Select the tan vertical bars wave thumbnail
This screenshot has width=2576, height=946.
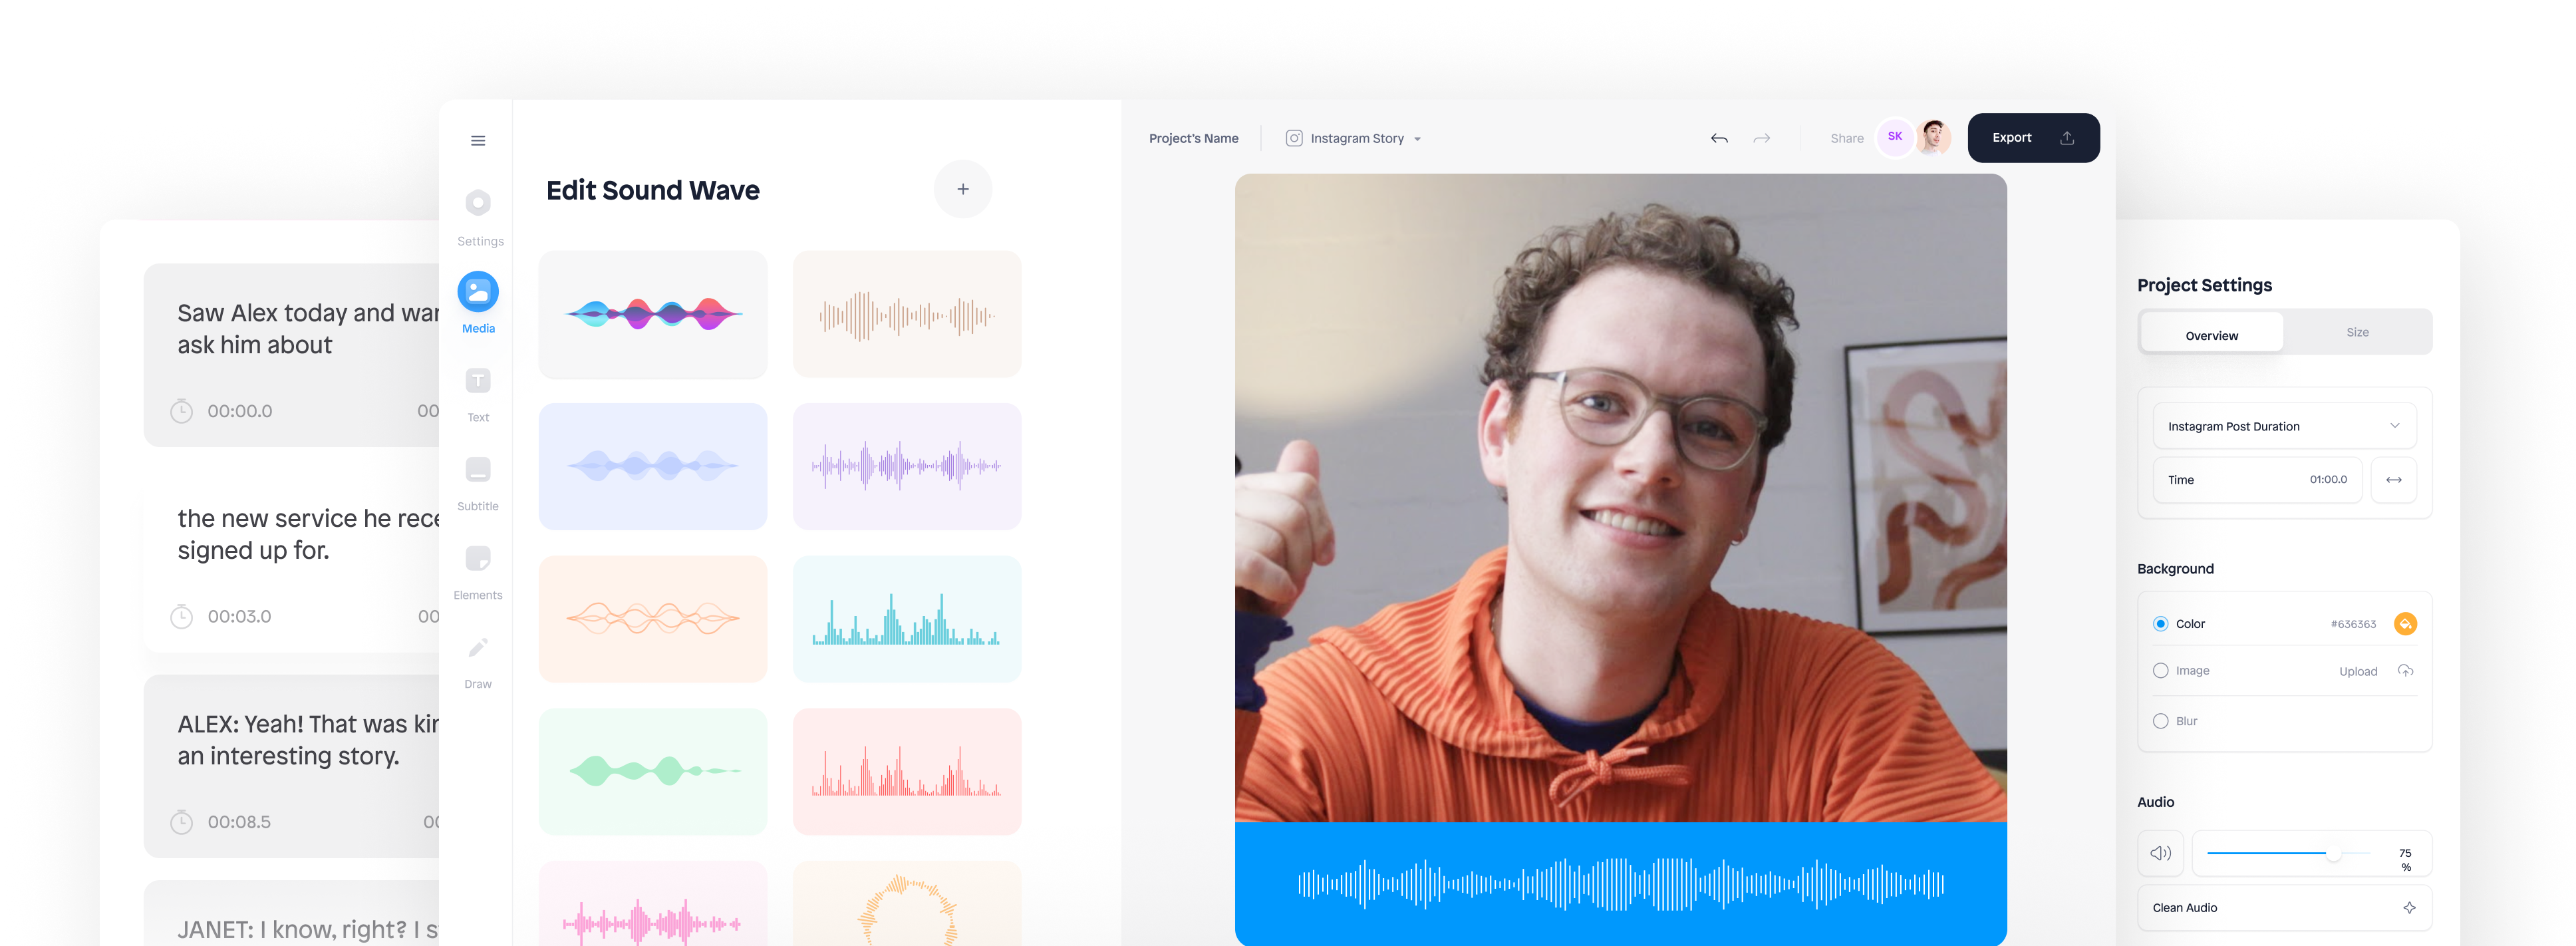tap(907, 314)
